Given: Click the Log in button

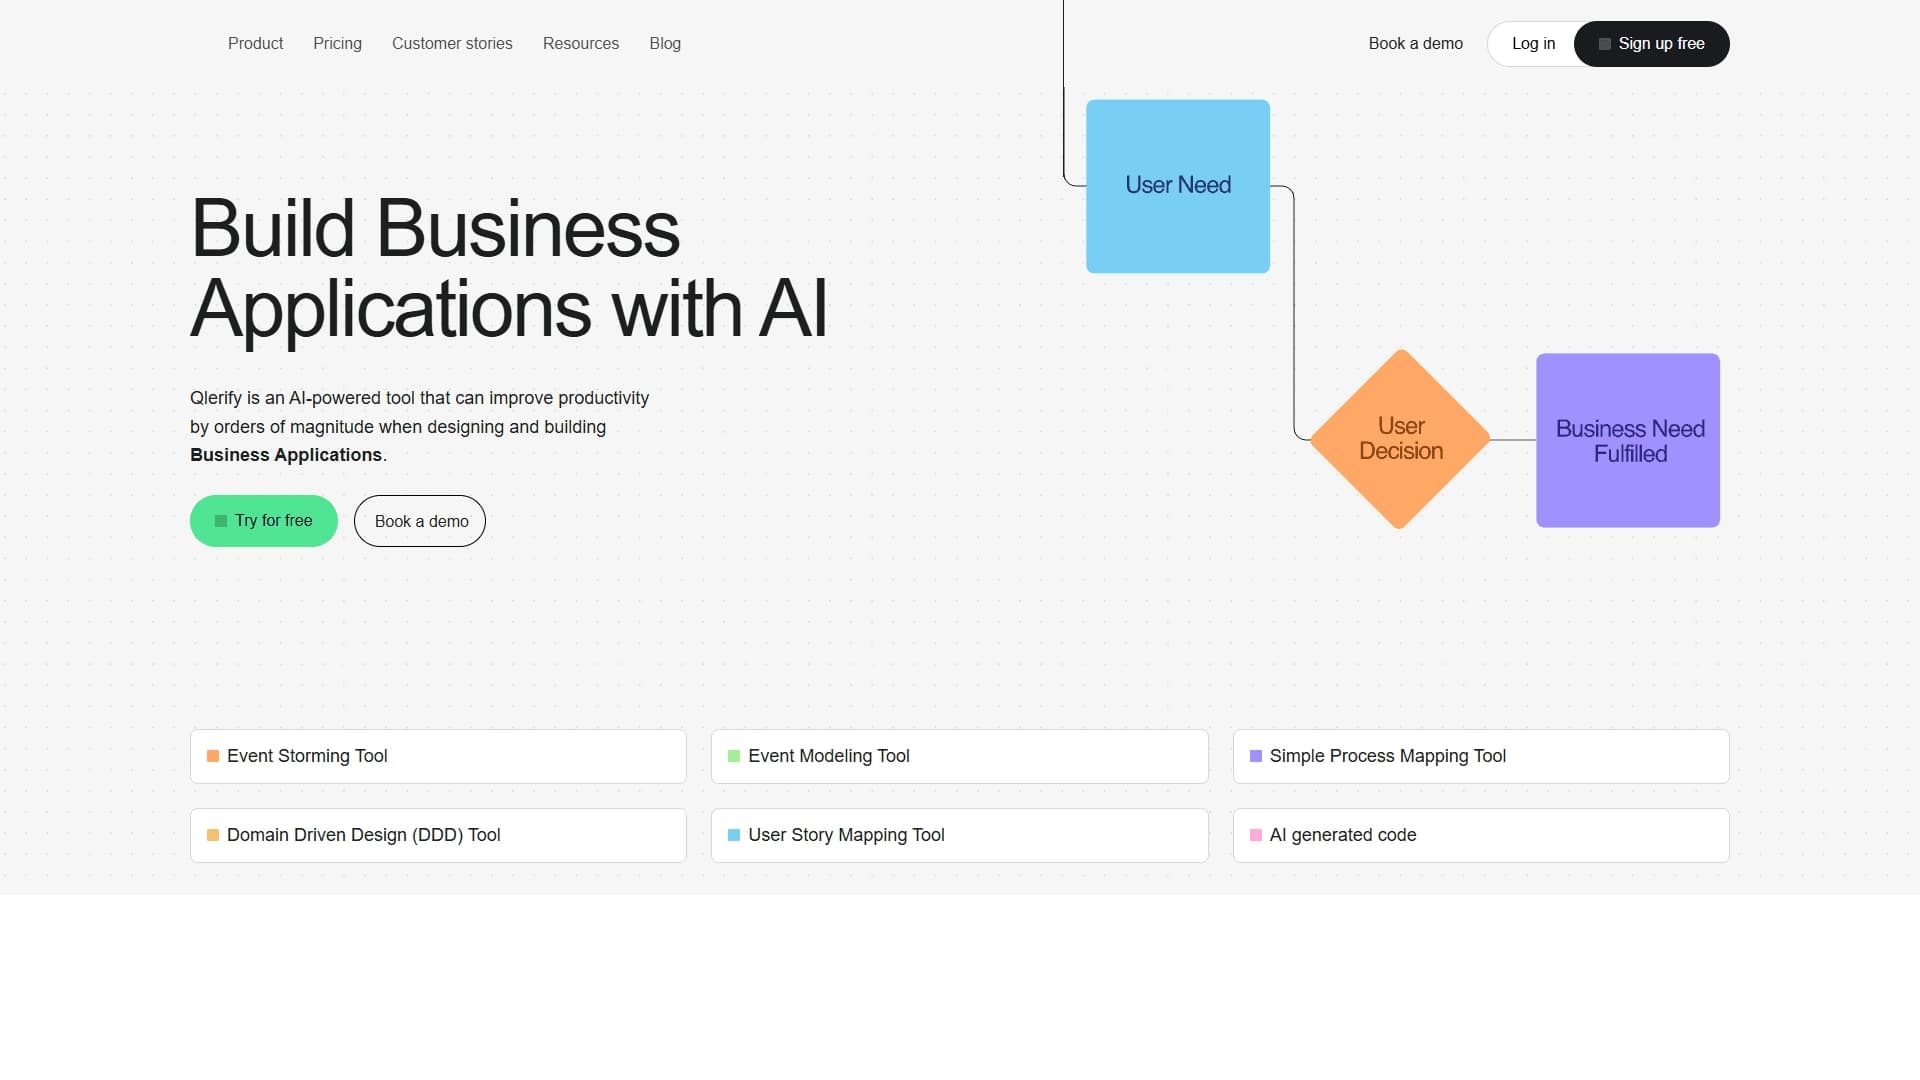Looking at the screenshot, I should tap(1533, 44).
